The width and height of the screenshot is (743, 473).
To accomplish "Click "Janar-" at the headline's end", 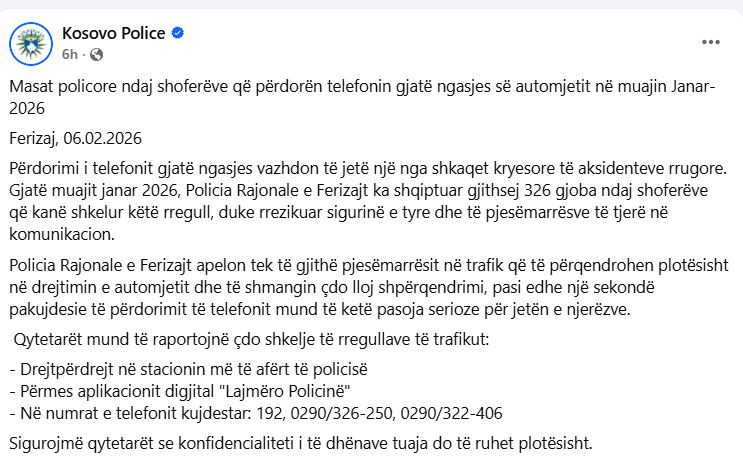I will 690,87.
